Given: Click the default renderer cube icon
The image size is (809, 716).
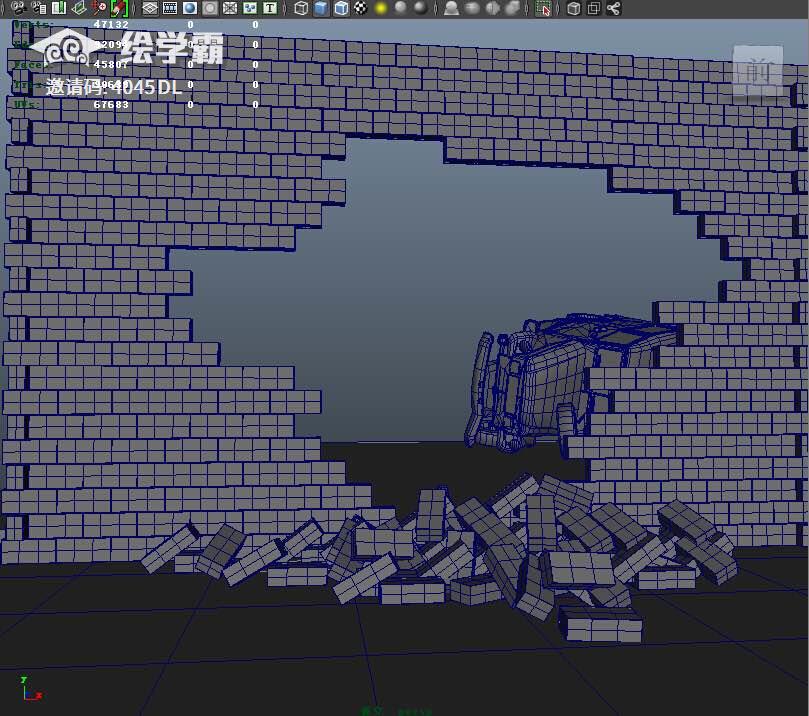Looking at the screenshot, I should coord(574,8).
